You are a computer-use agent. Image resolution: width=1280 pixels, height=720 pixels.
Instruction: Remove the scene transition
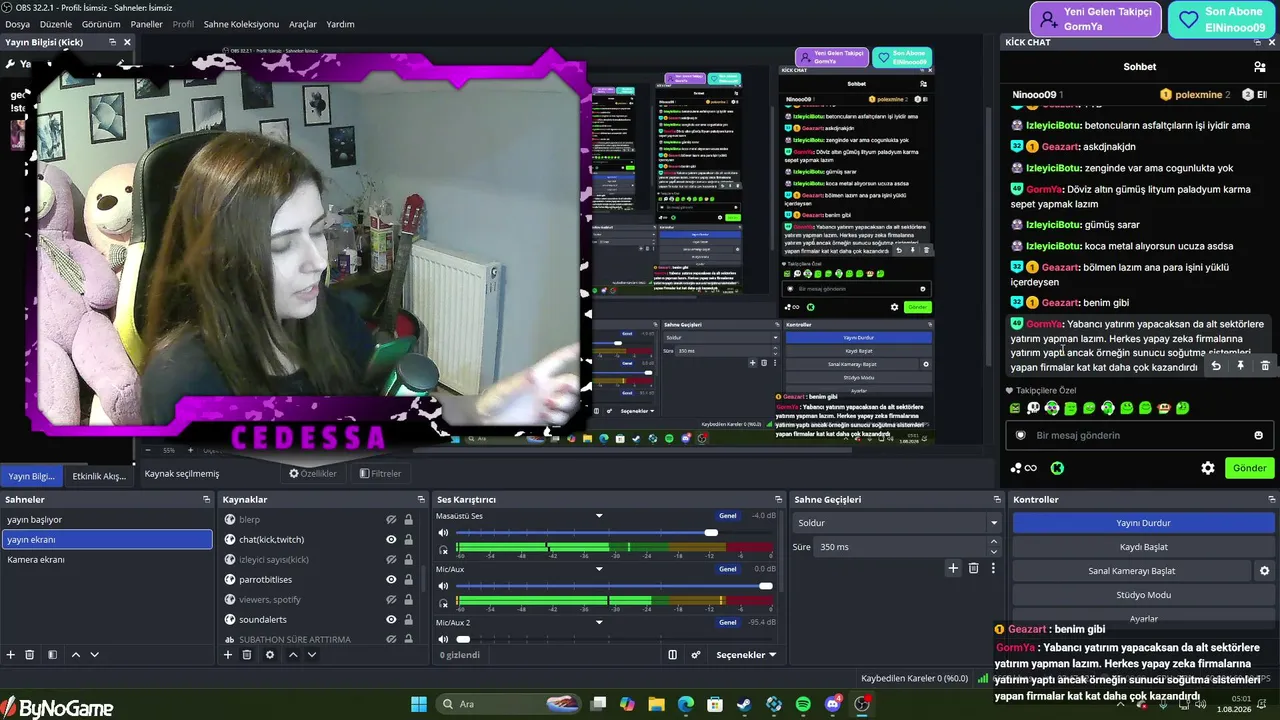pyautogui.click(x=973, y=568)
